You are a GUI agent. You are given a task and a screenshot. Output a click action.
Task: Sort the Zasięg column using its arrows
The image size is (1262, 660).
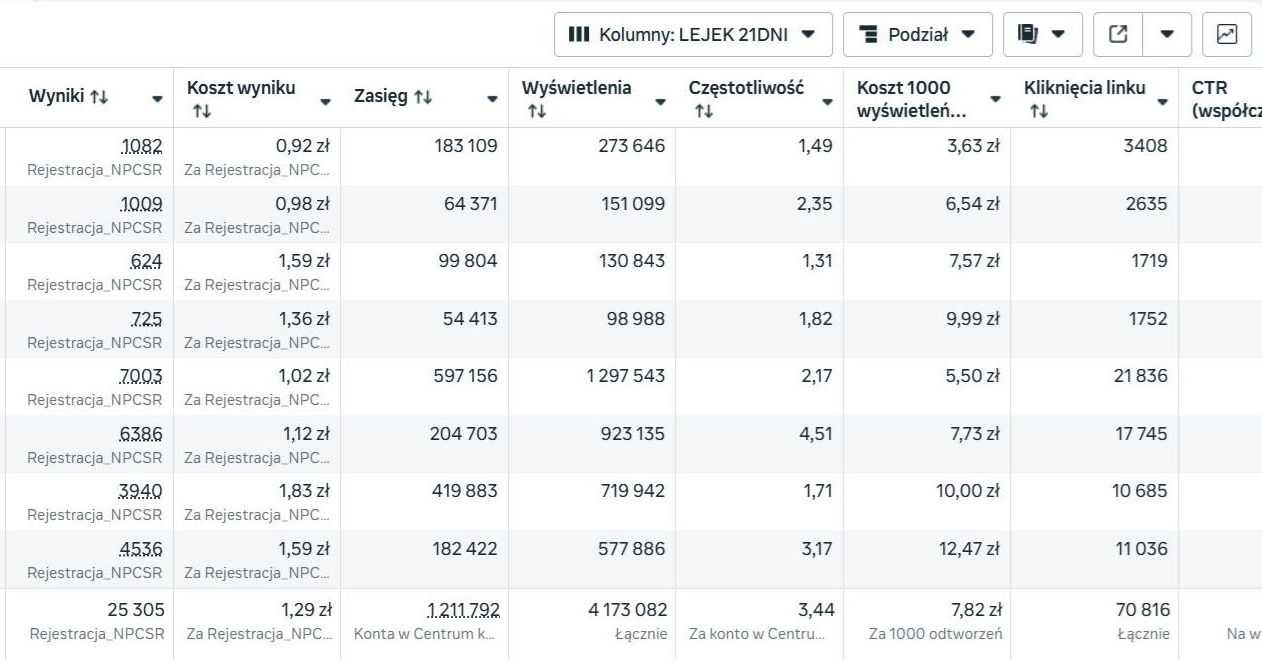coord(423,98)
